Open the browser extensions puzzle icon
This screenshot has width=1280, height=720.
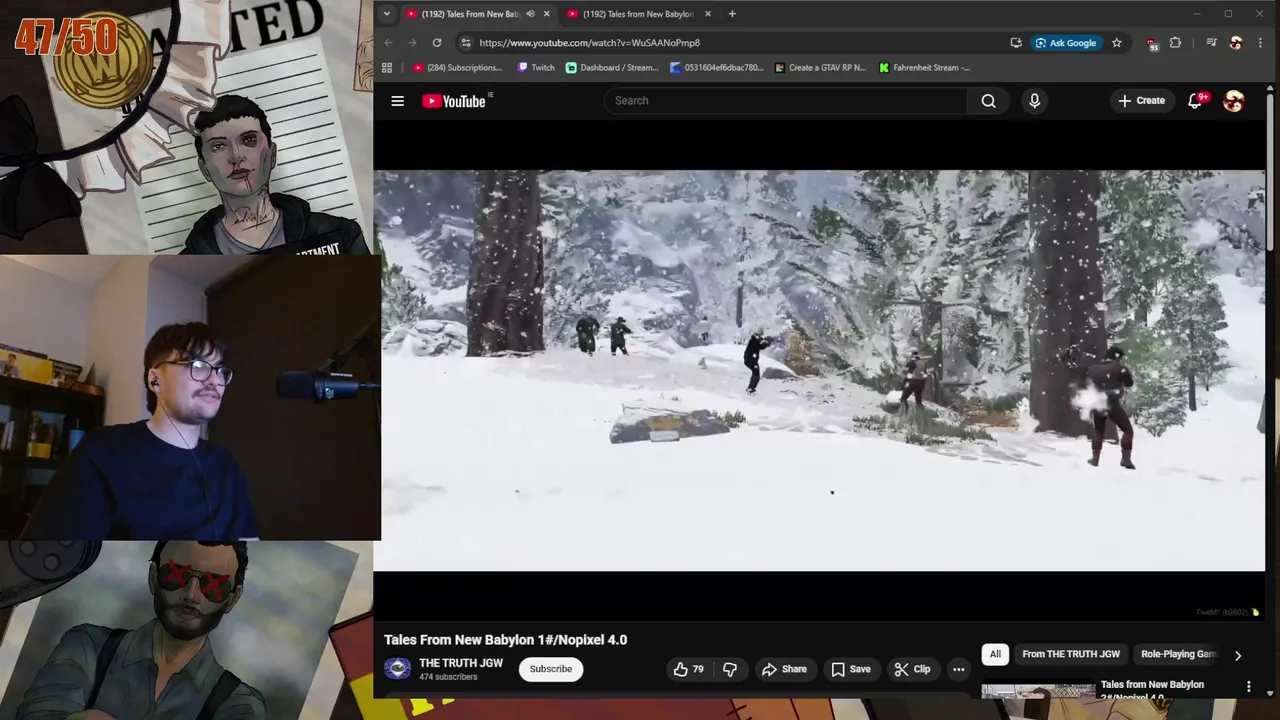coord(1175,43)
